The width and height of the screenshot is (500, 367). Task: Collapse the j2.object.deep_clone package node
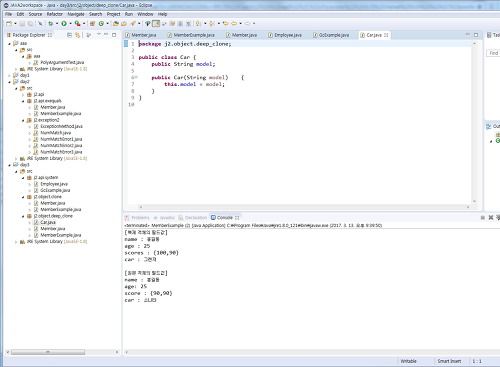click(x=23, y=216)
